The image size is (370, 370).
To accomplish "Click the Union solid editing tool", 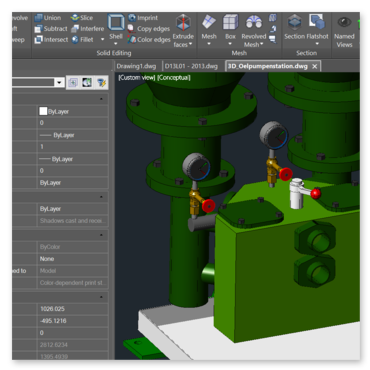I will (x=48, y=18).
